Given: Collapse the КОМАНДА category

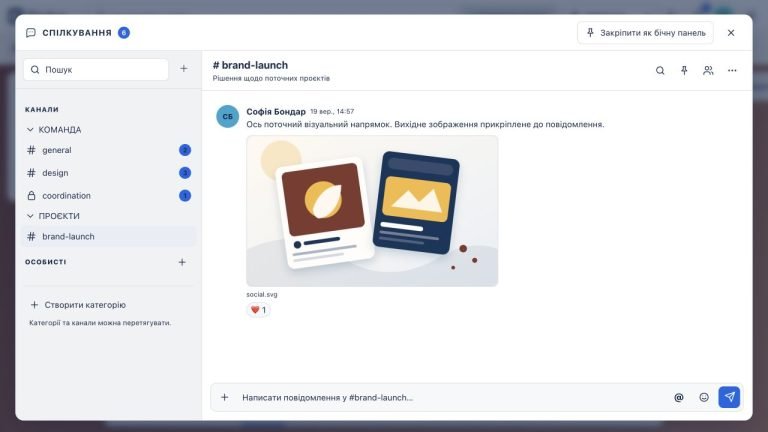Looking at the screenshot, I should 53,130.
